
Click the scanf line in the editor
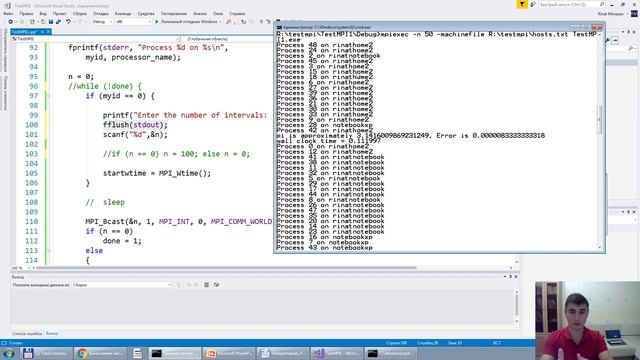[135, 134]
